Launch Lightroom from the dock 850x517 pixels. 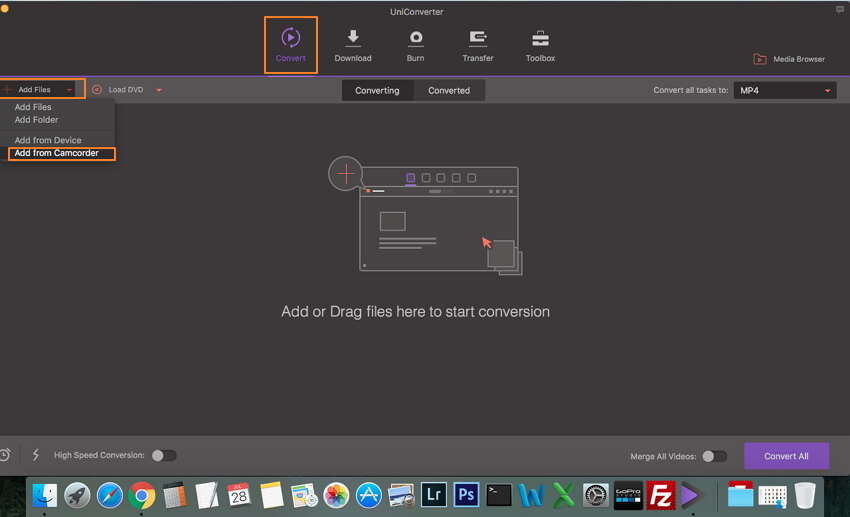click(434, 495)
